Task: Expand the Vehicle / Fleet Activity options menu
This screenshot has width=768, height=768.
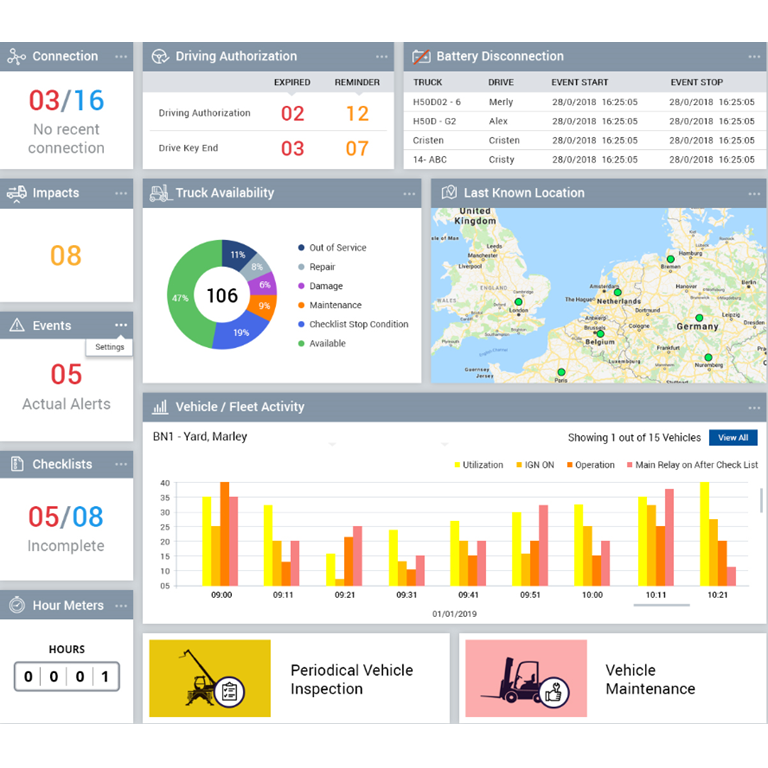Action: coord(754,408)
